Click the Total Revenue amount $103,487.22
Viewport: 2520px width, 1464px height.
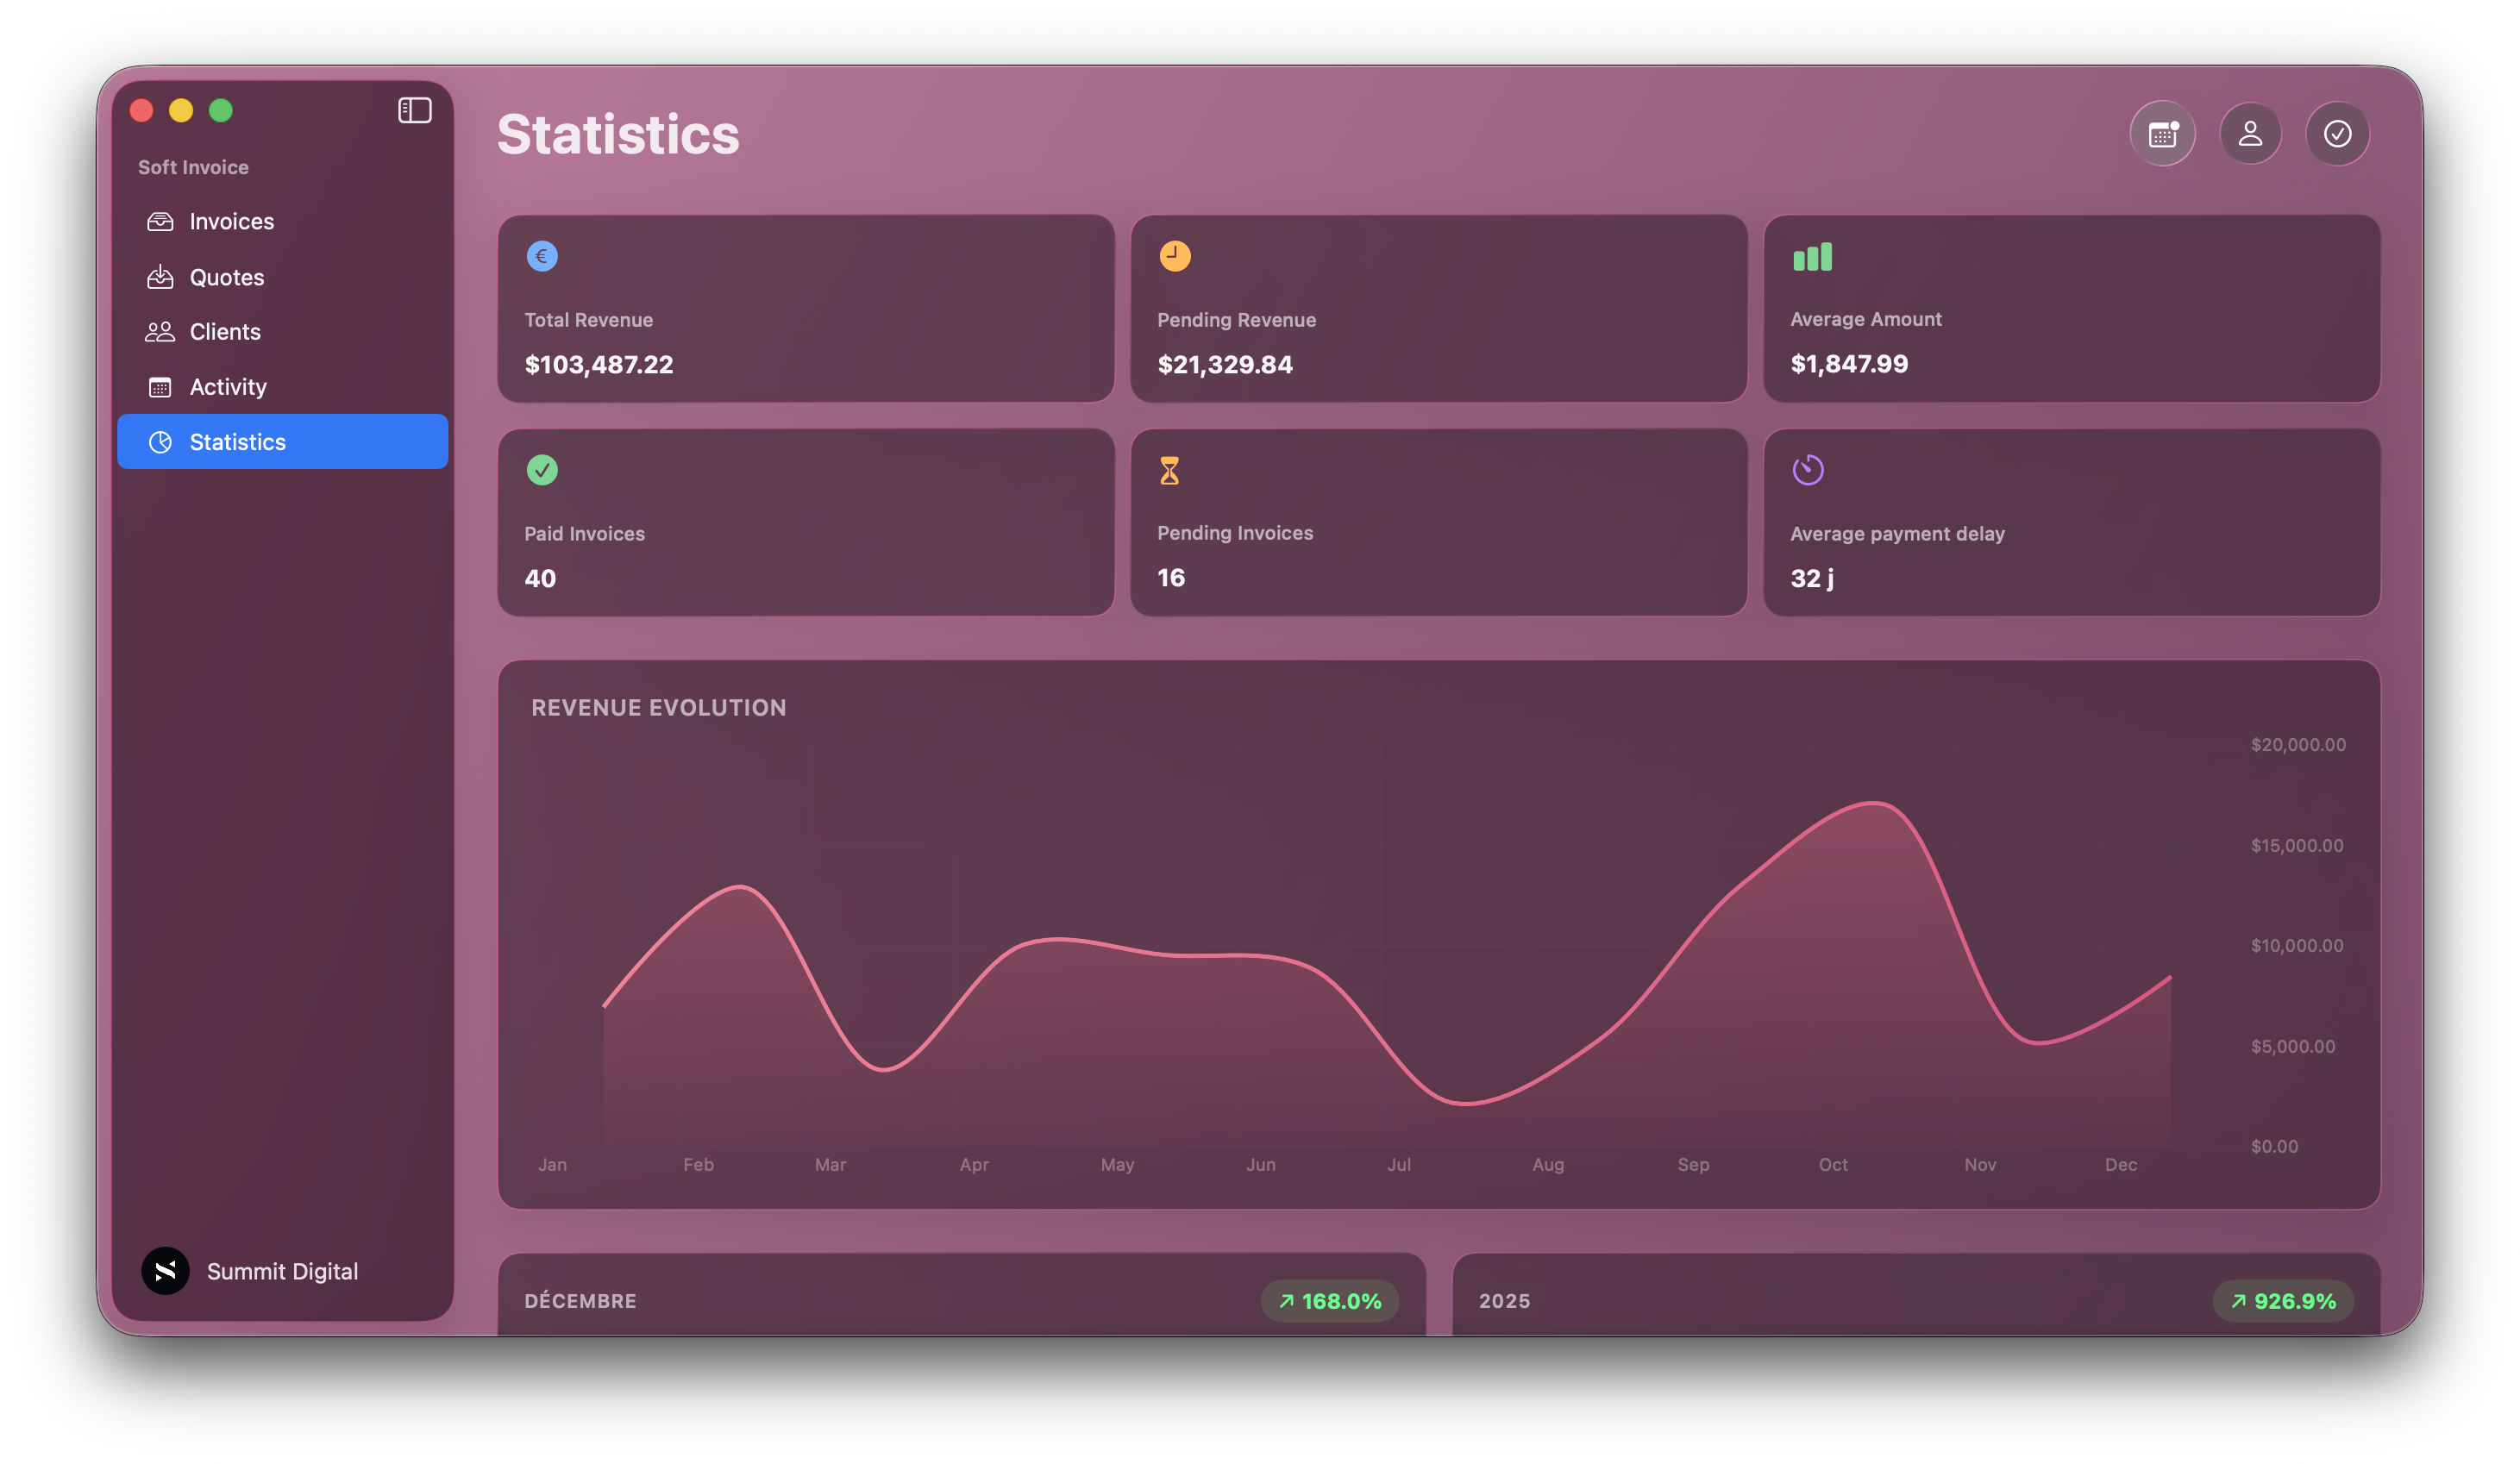(x=599, y=365)
